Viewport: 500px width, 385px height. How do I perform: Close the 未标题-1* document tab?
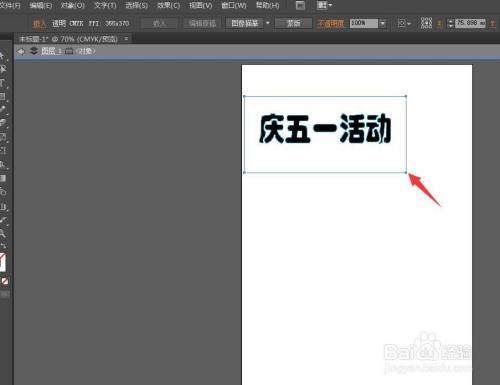[x=126, y=39]
